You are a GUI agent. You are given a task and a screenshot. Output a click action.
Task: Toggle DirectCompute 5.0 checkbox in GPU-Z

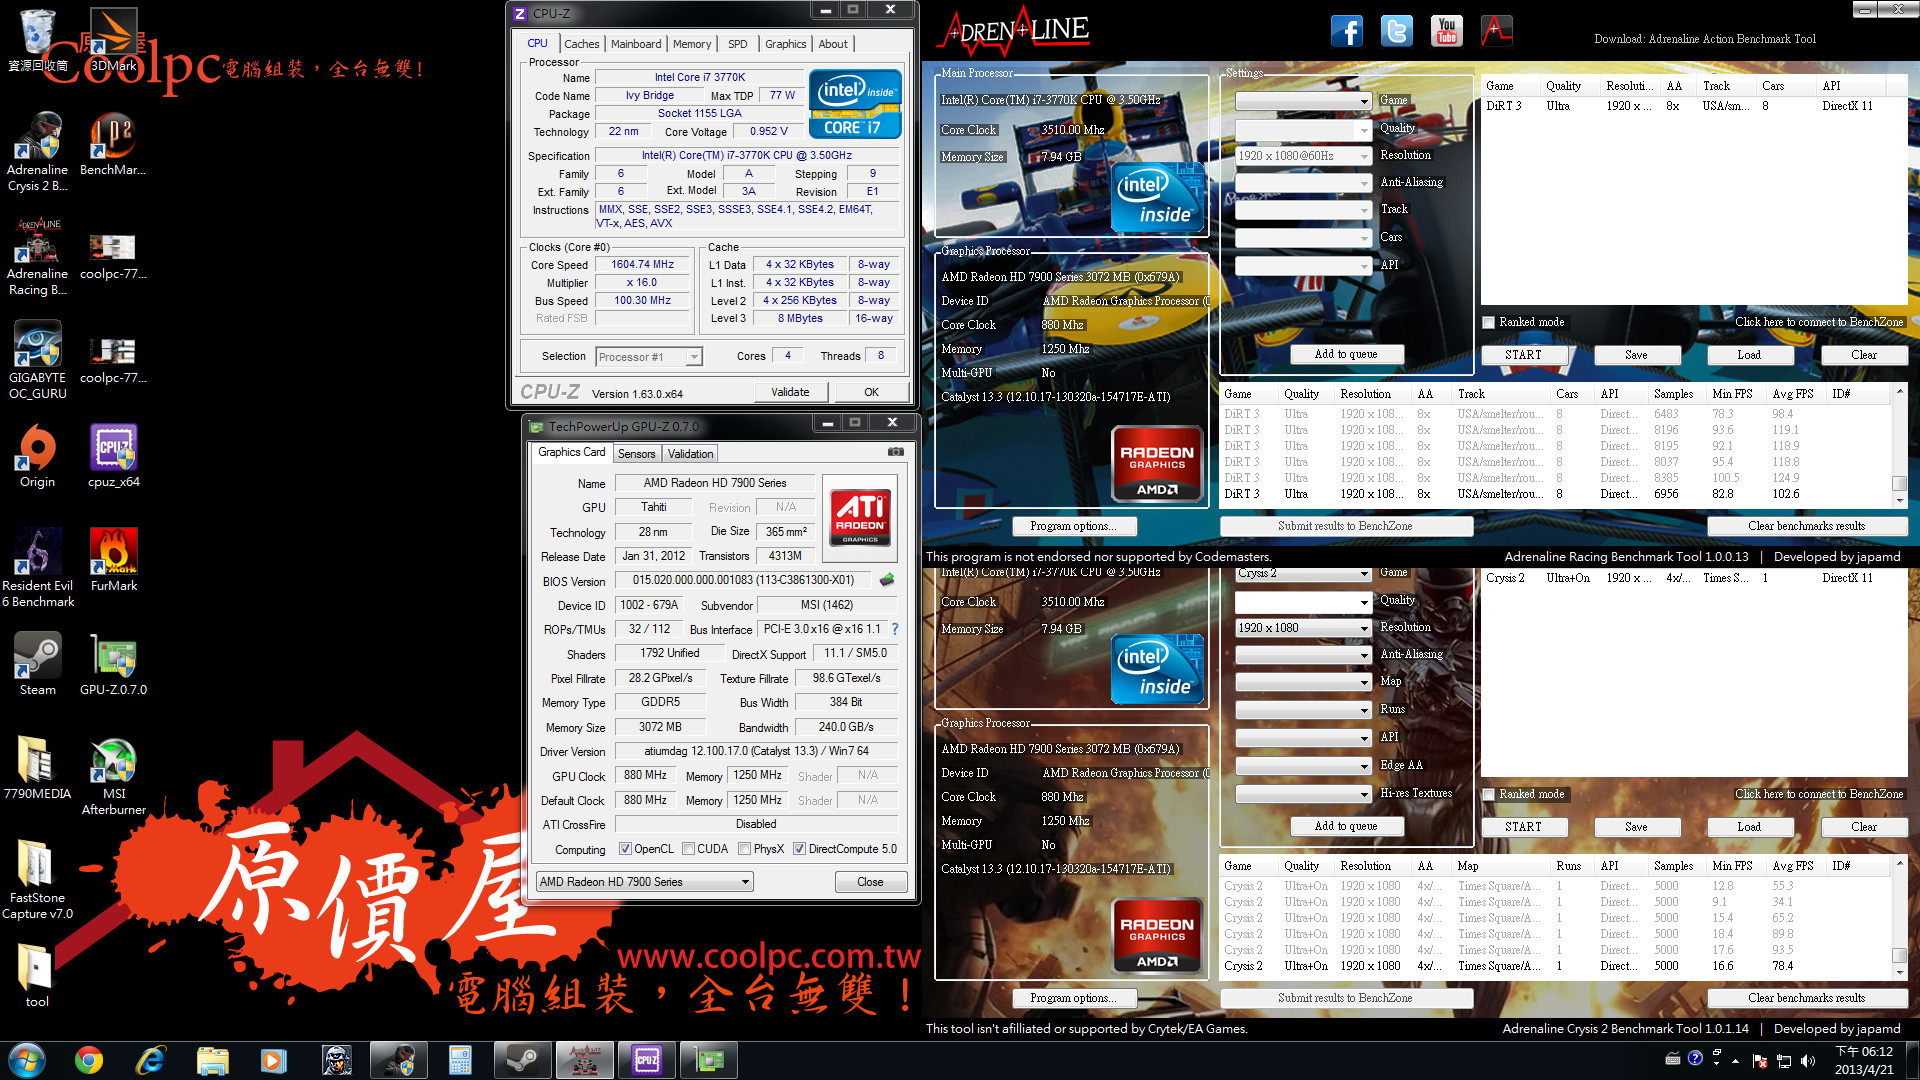pos(799,849)
